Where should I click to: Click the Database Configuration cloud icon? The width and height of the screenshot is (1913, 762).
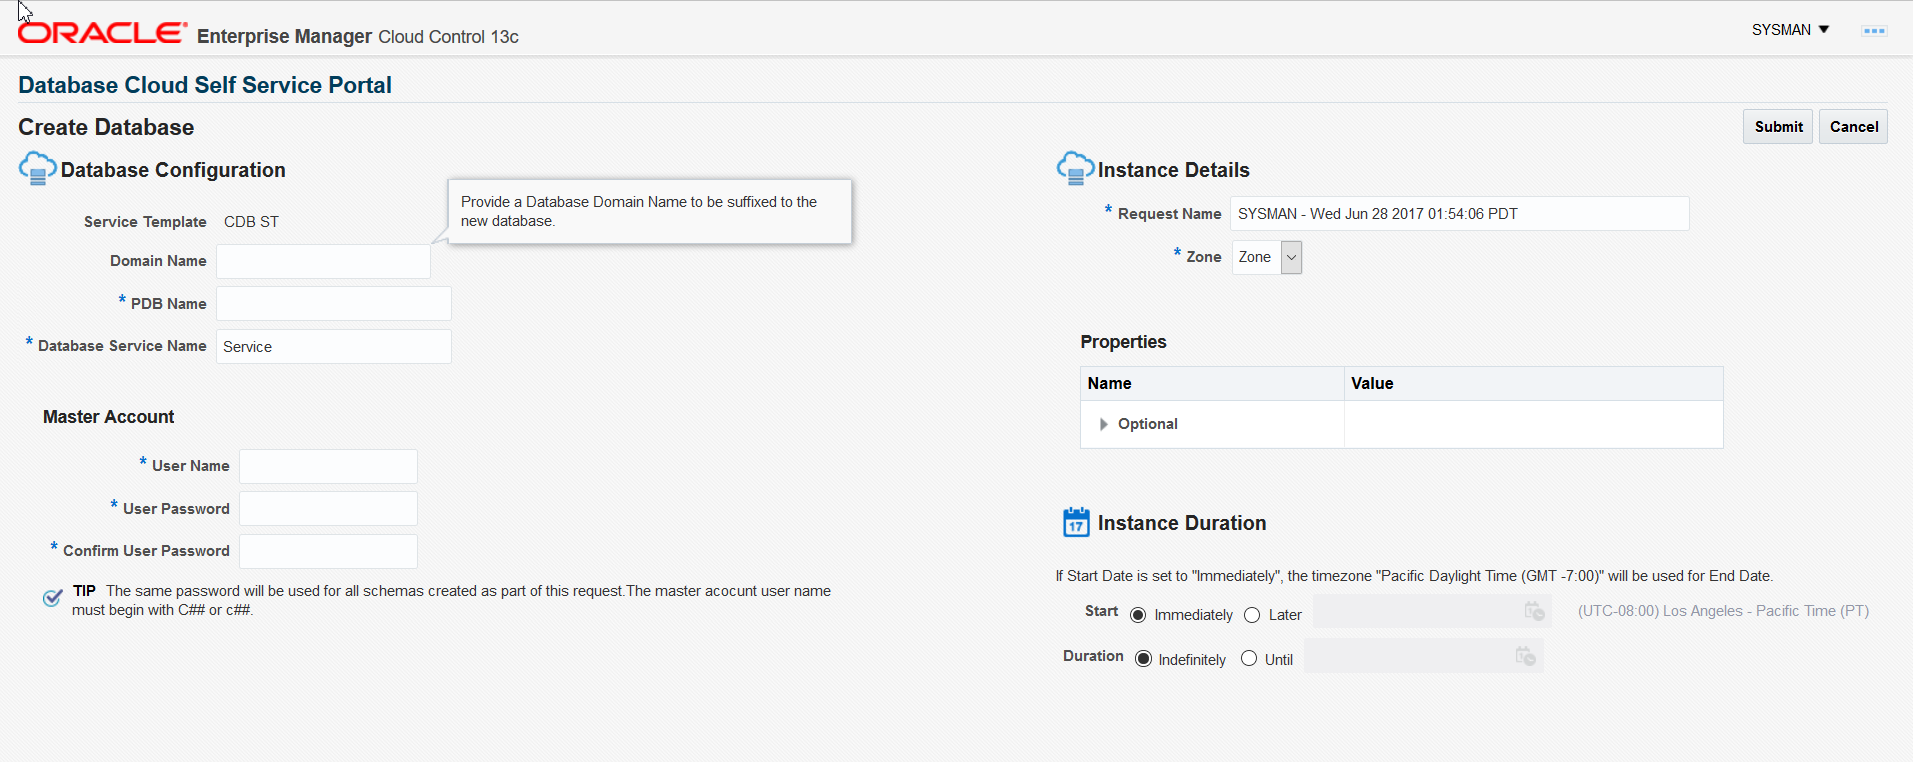coord(38,168)
